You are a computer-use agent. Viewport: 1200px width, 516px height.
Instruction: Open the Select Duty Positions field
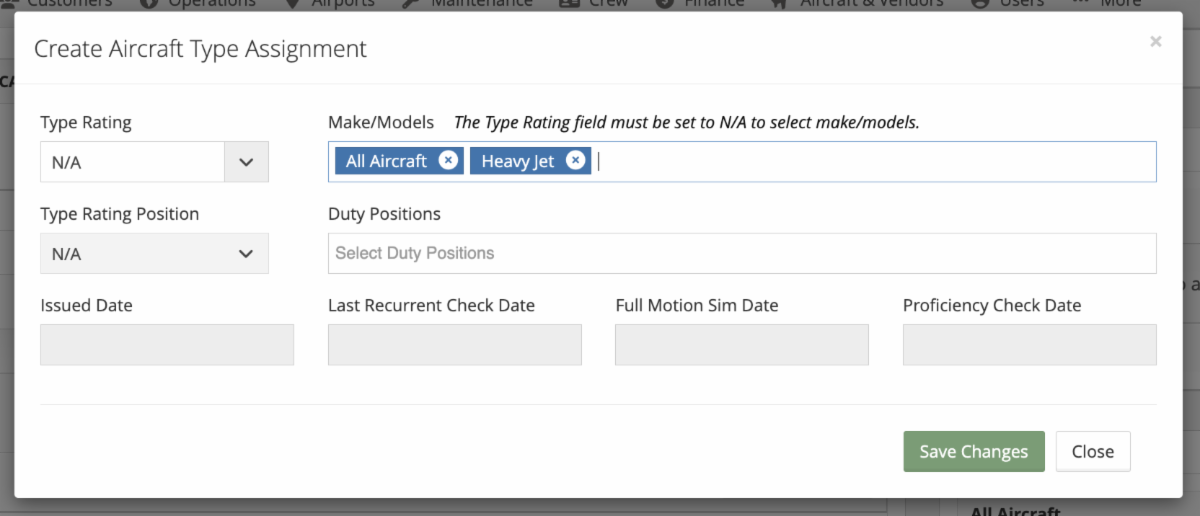[742, 253]
